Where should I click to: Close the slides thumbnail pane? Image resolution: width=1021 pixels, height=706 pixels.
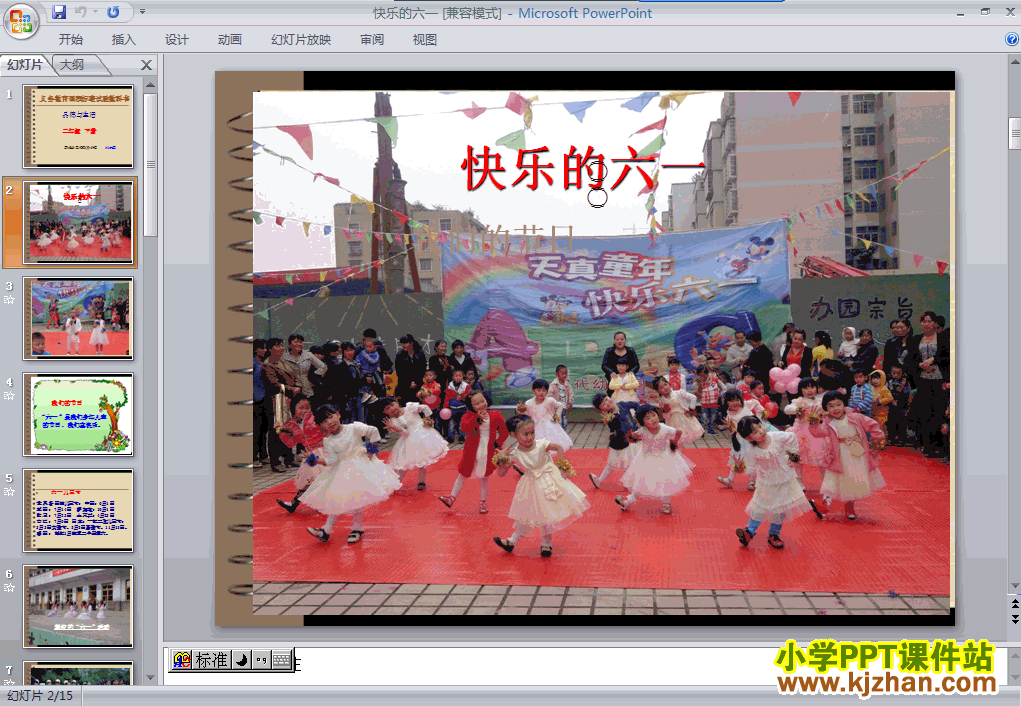(147, 65)
